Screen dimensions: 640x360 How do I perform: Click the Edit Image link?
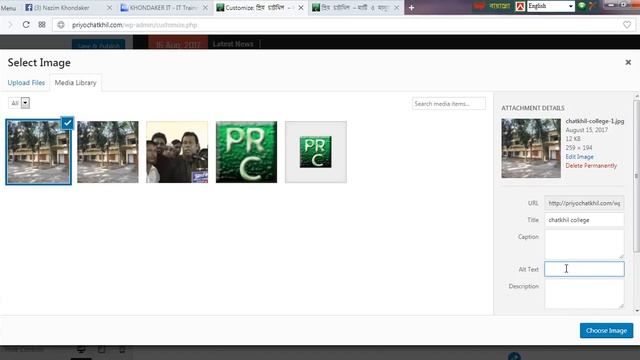click(x=579, y=157)
